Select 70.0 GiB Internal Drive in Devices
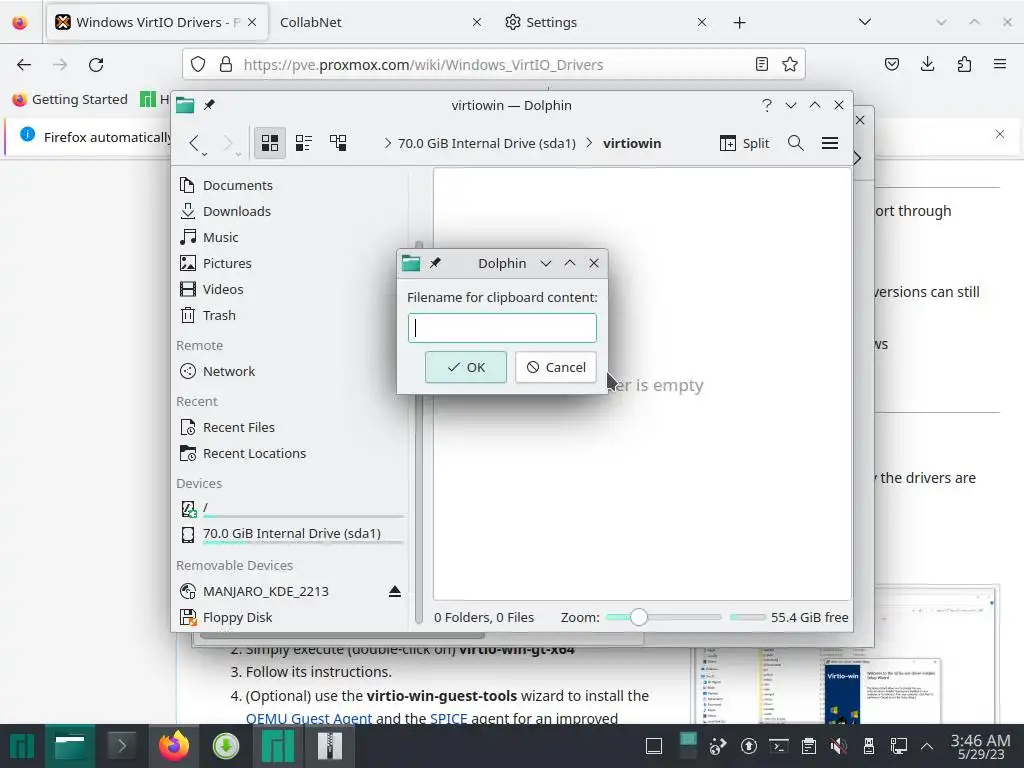The height and width of the screenshot is (768, 1024). (291, 534)
